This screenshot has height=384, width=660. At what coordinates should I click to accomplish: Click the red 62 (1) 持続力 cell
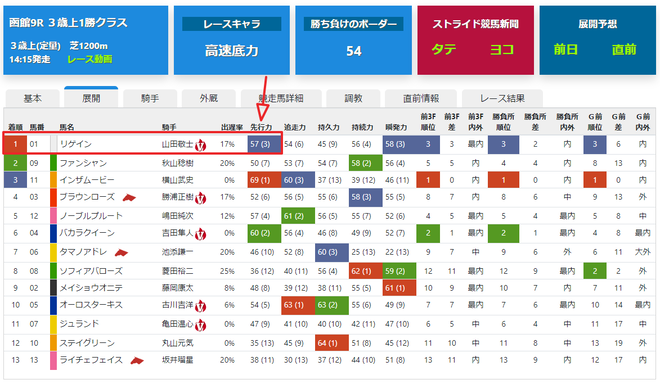365,271
